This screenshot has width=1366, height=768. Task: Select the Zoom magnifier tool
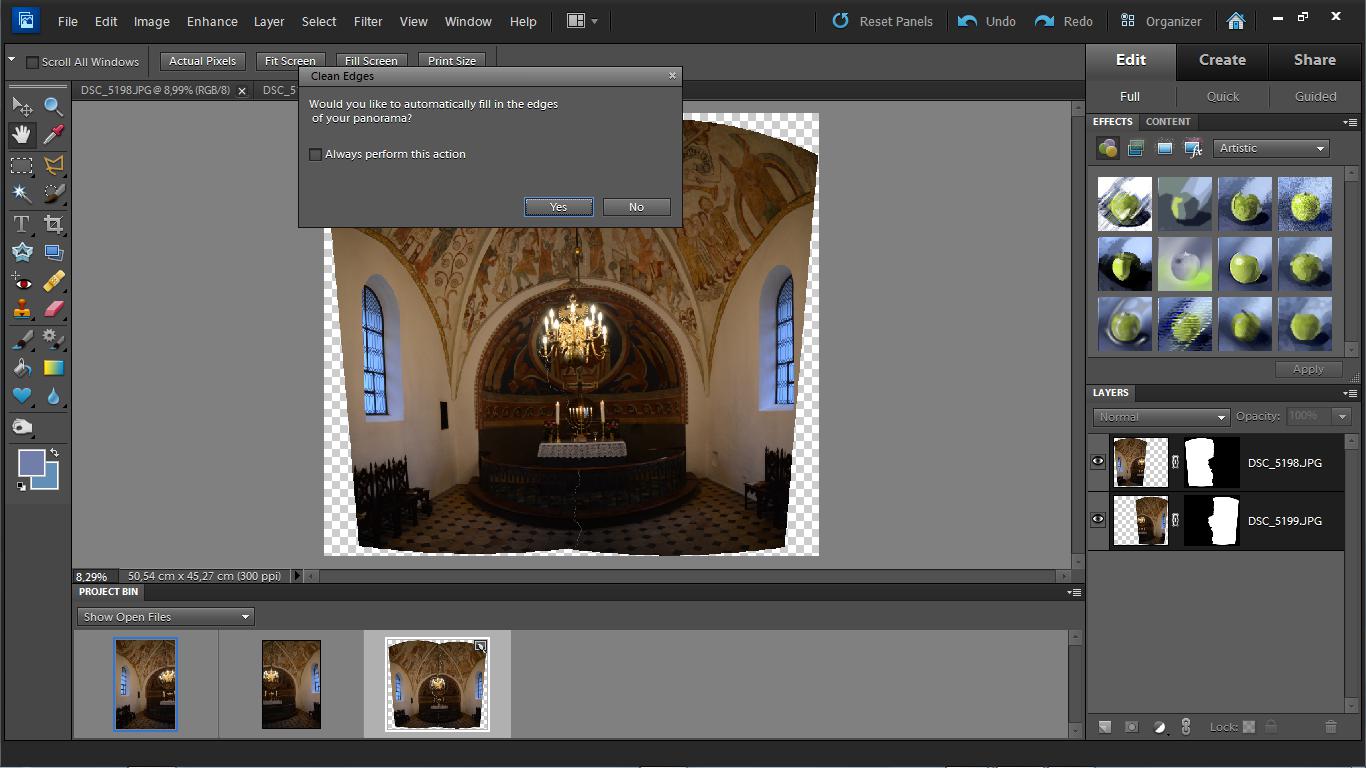click(x=53, y=106)
